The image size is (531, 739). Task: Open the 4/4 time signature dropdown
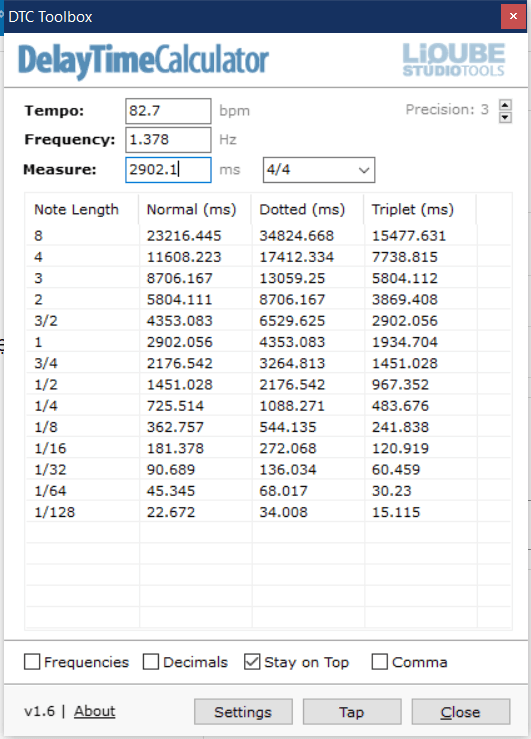(319, 170)
